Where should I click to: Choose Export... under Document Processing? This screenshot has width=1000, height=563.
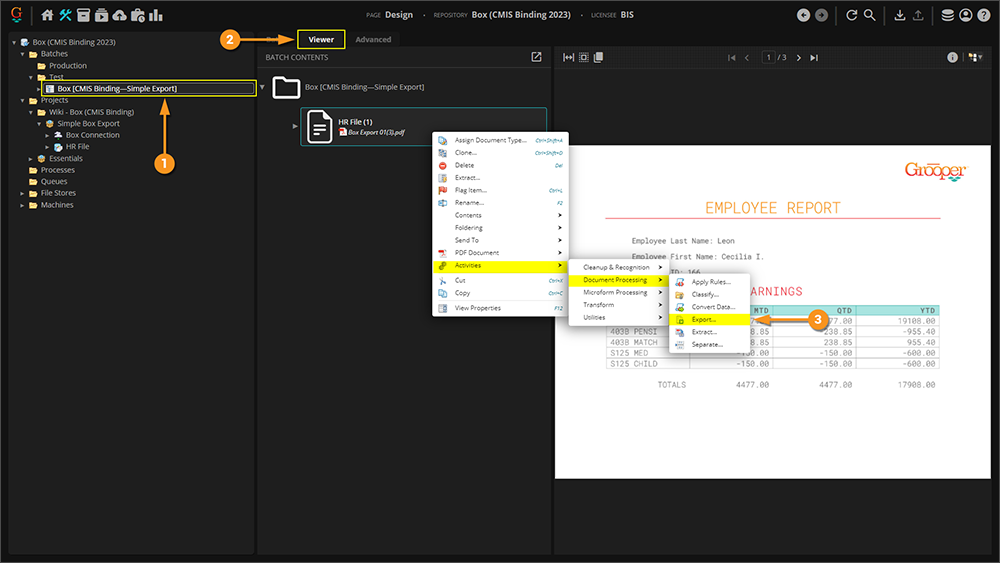pos(709,319)
